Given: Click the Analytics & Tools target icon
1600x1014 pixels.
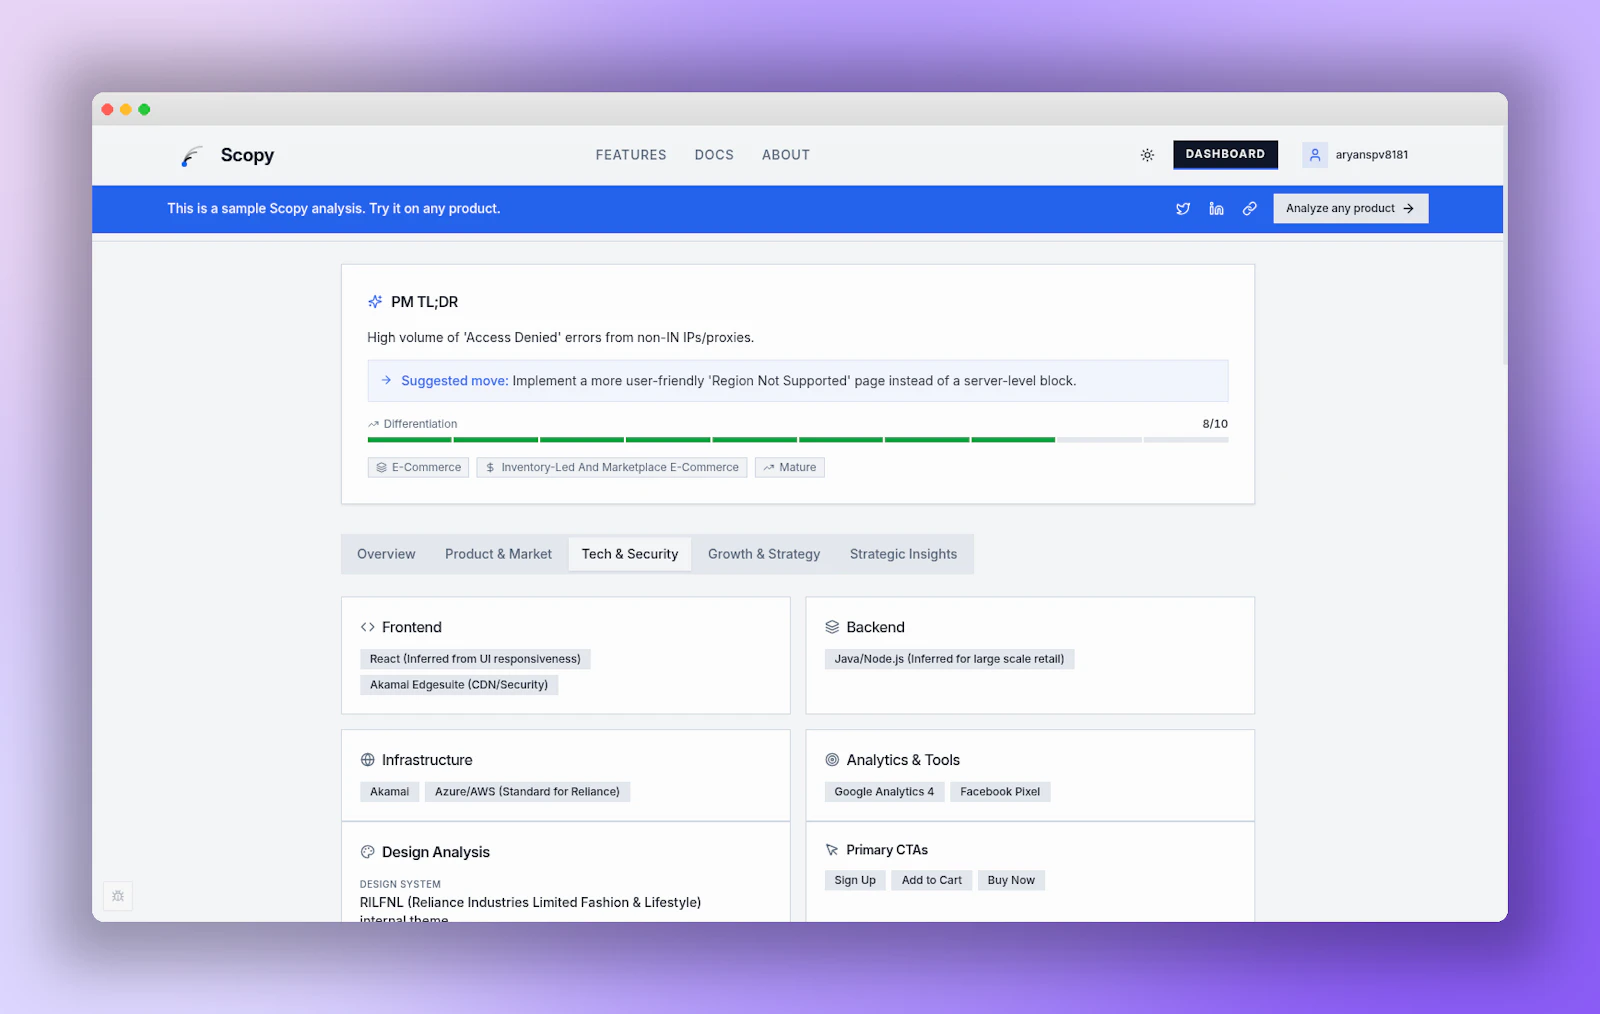Looking at the screenshot, I should coord(832,760).
